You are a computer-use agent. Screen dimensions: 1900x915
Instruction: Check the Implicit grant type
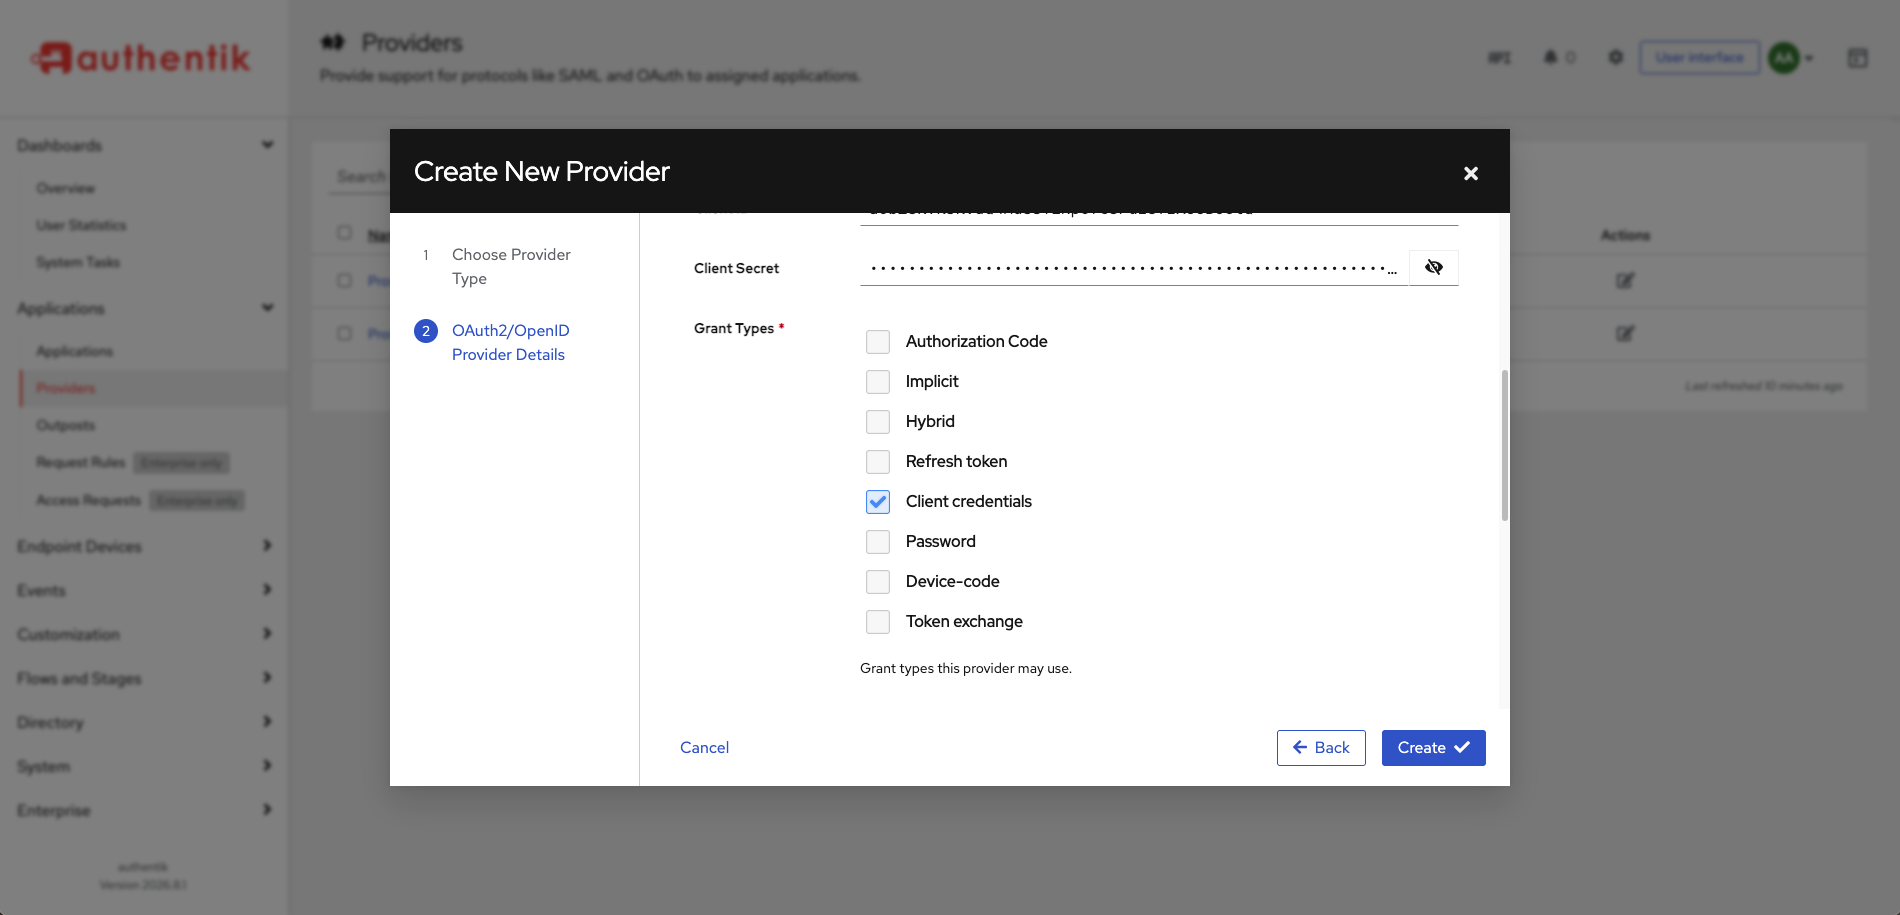pyautogui.click(x=878, y=382)
